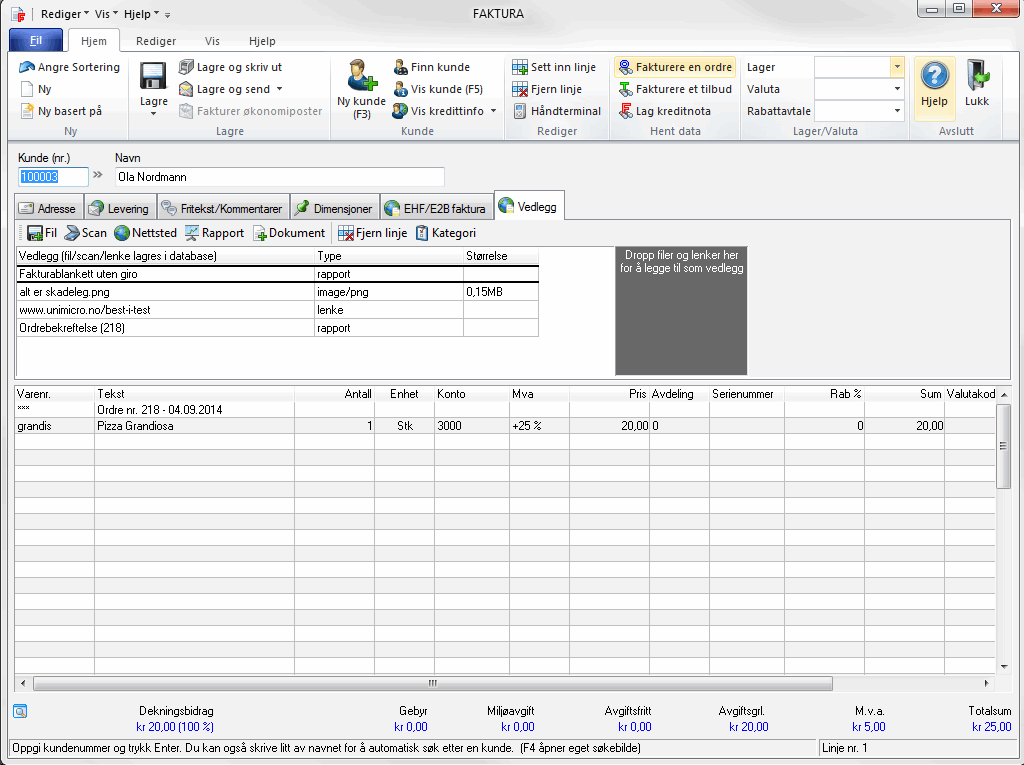Expand the Valuta dropdown

point(897,89)
